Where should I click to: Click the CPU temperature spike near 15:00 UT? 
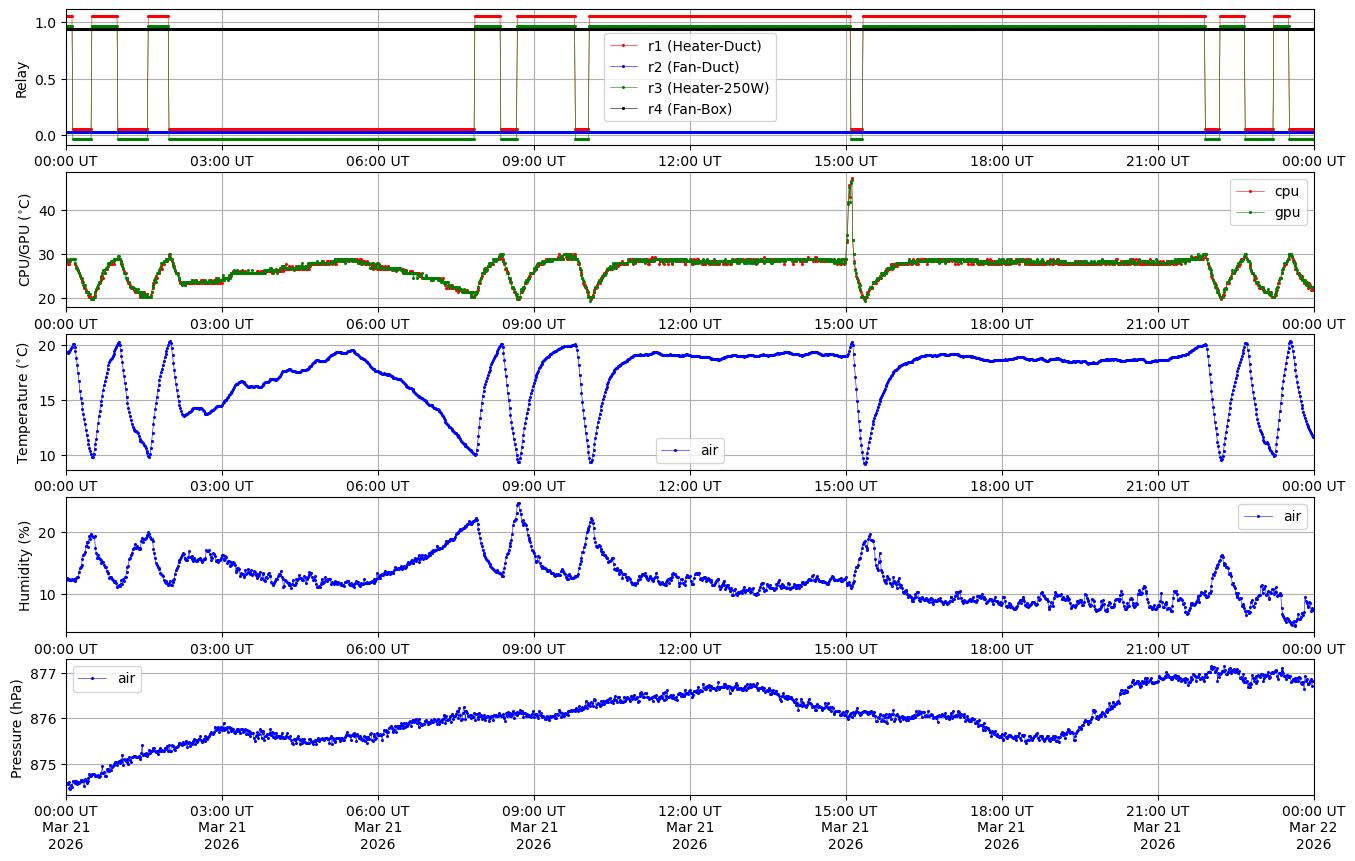[851, 180]
